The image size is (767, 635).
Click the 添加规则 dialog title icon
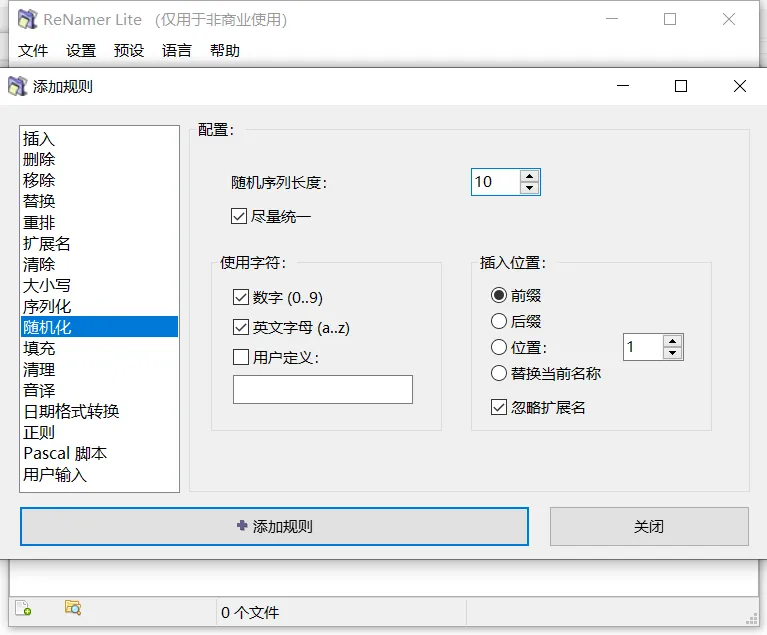coord(18,87)
